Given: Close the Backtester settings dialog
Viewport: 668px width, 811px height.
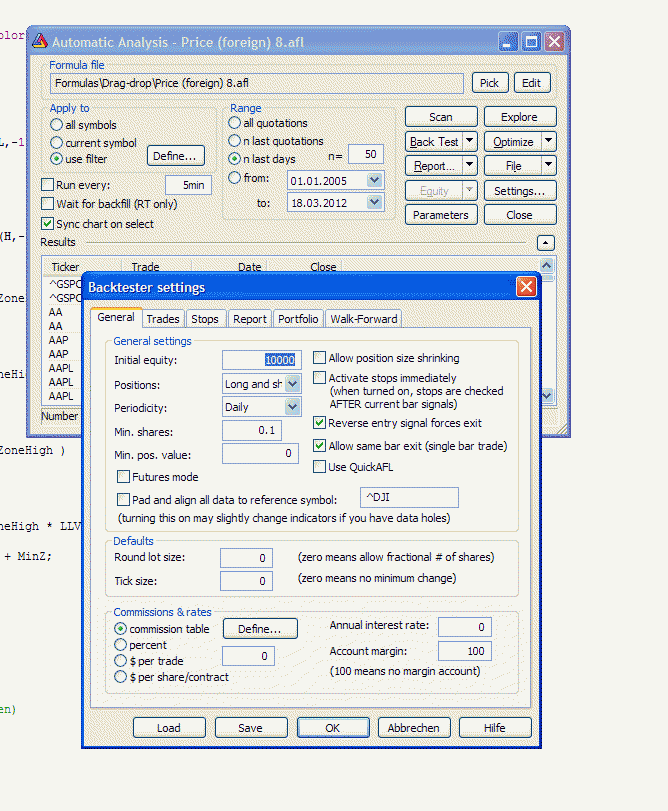Looking at the screenshot, I should (x=525, y=287).
